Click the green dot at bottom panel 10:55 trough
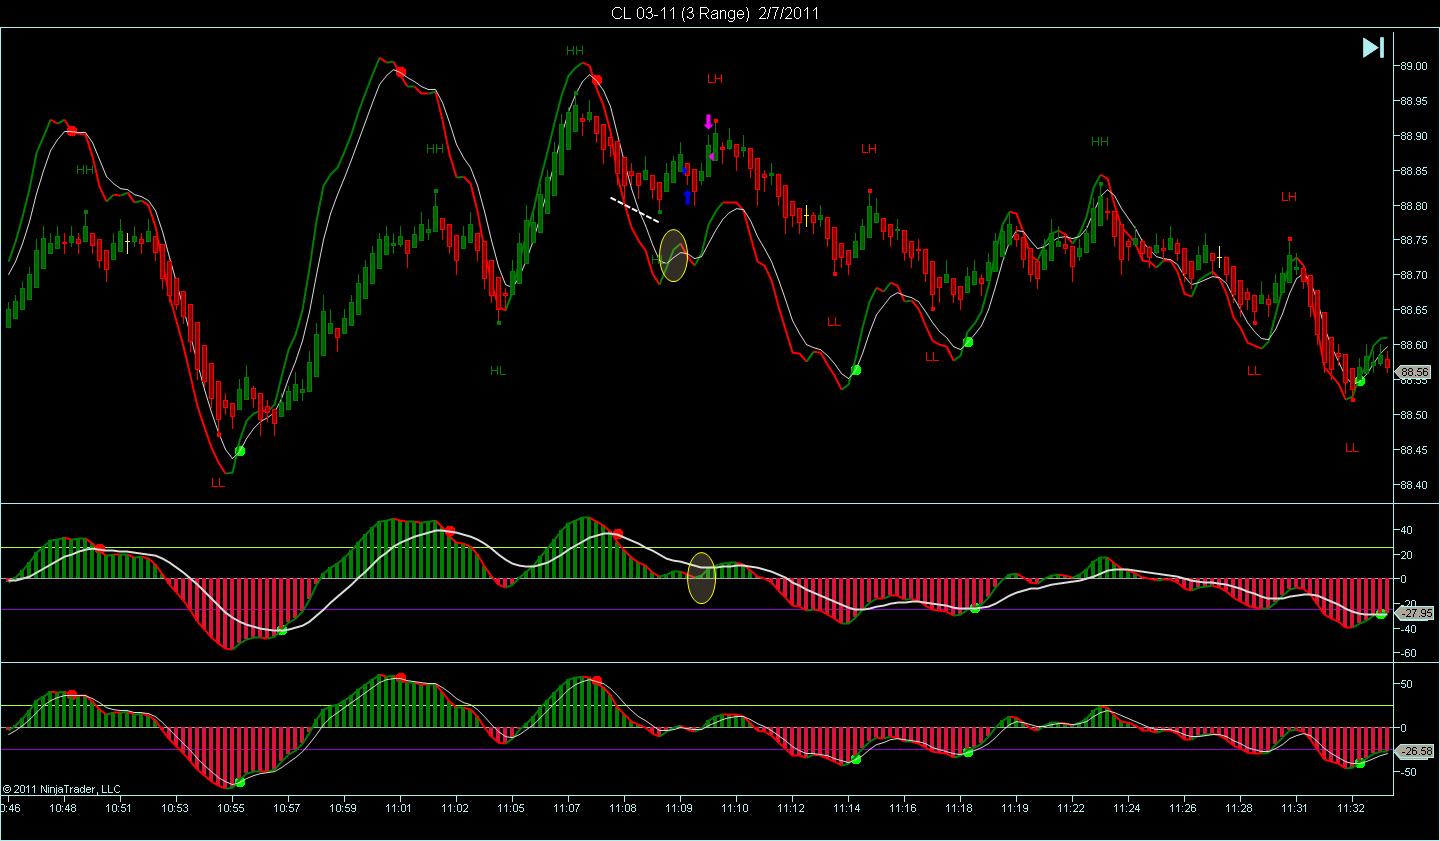Image resolution: width=1440 pixels, height=841 pixels. 239,783
